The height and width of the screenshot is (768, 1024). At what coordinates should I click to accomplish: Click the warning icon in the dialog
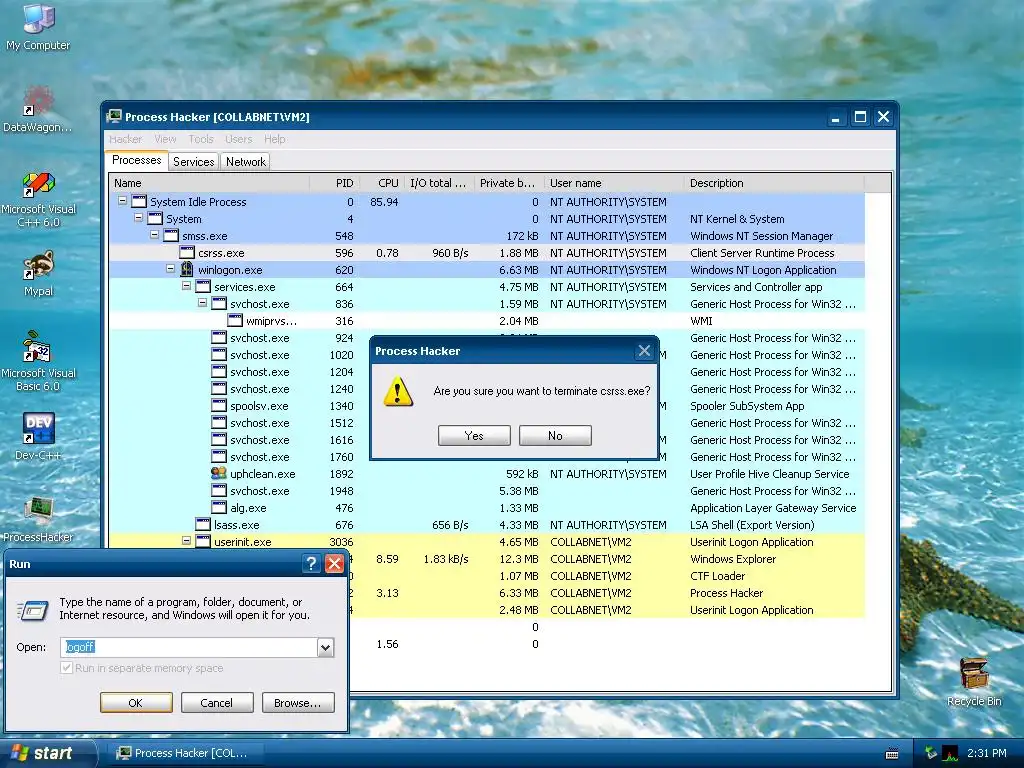[398, 391]
